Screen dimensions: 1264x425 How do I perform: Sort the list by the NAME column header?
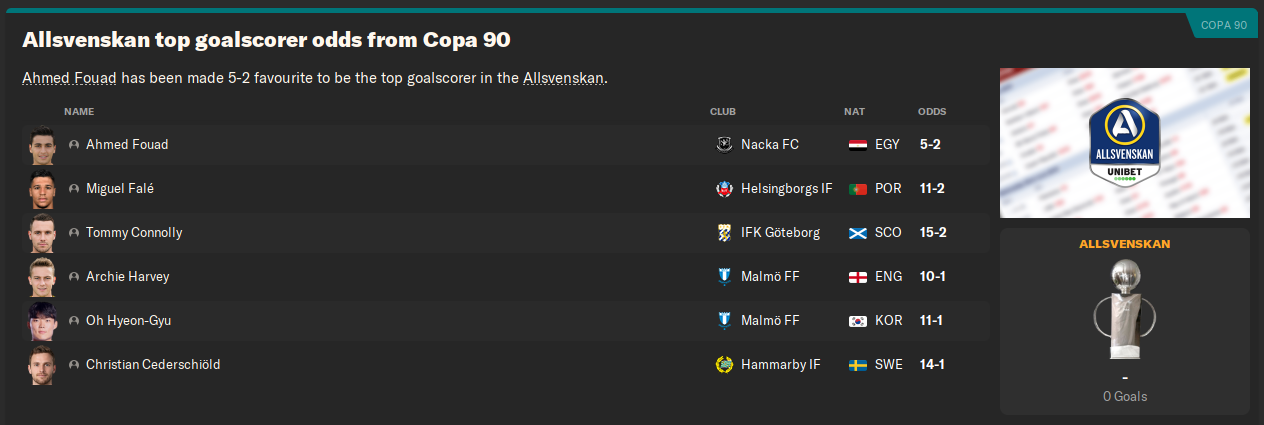[79, 111]
